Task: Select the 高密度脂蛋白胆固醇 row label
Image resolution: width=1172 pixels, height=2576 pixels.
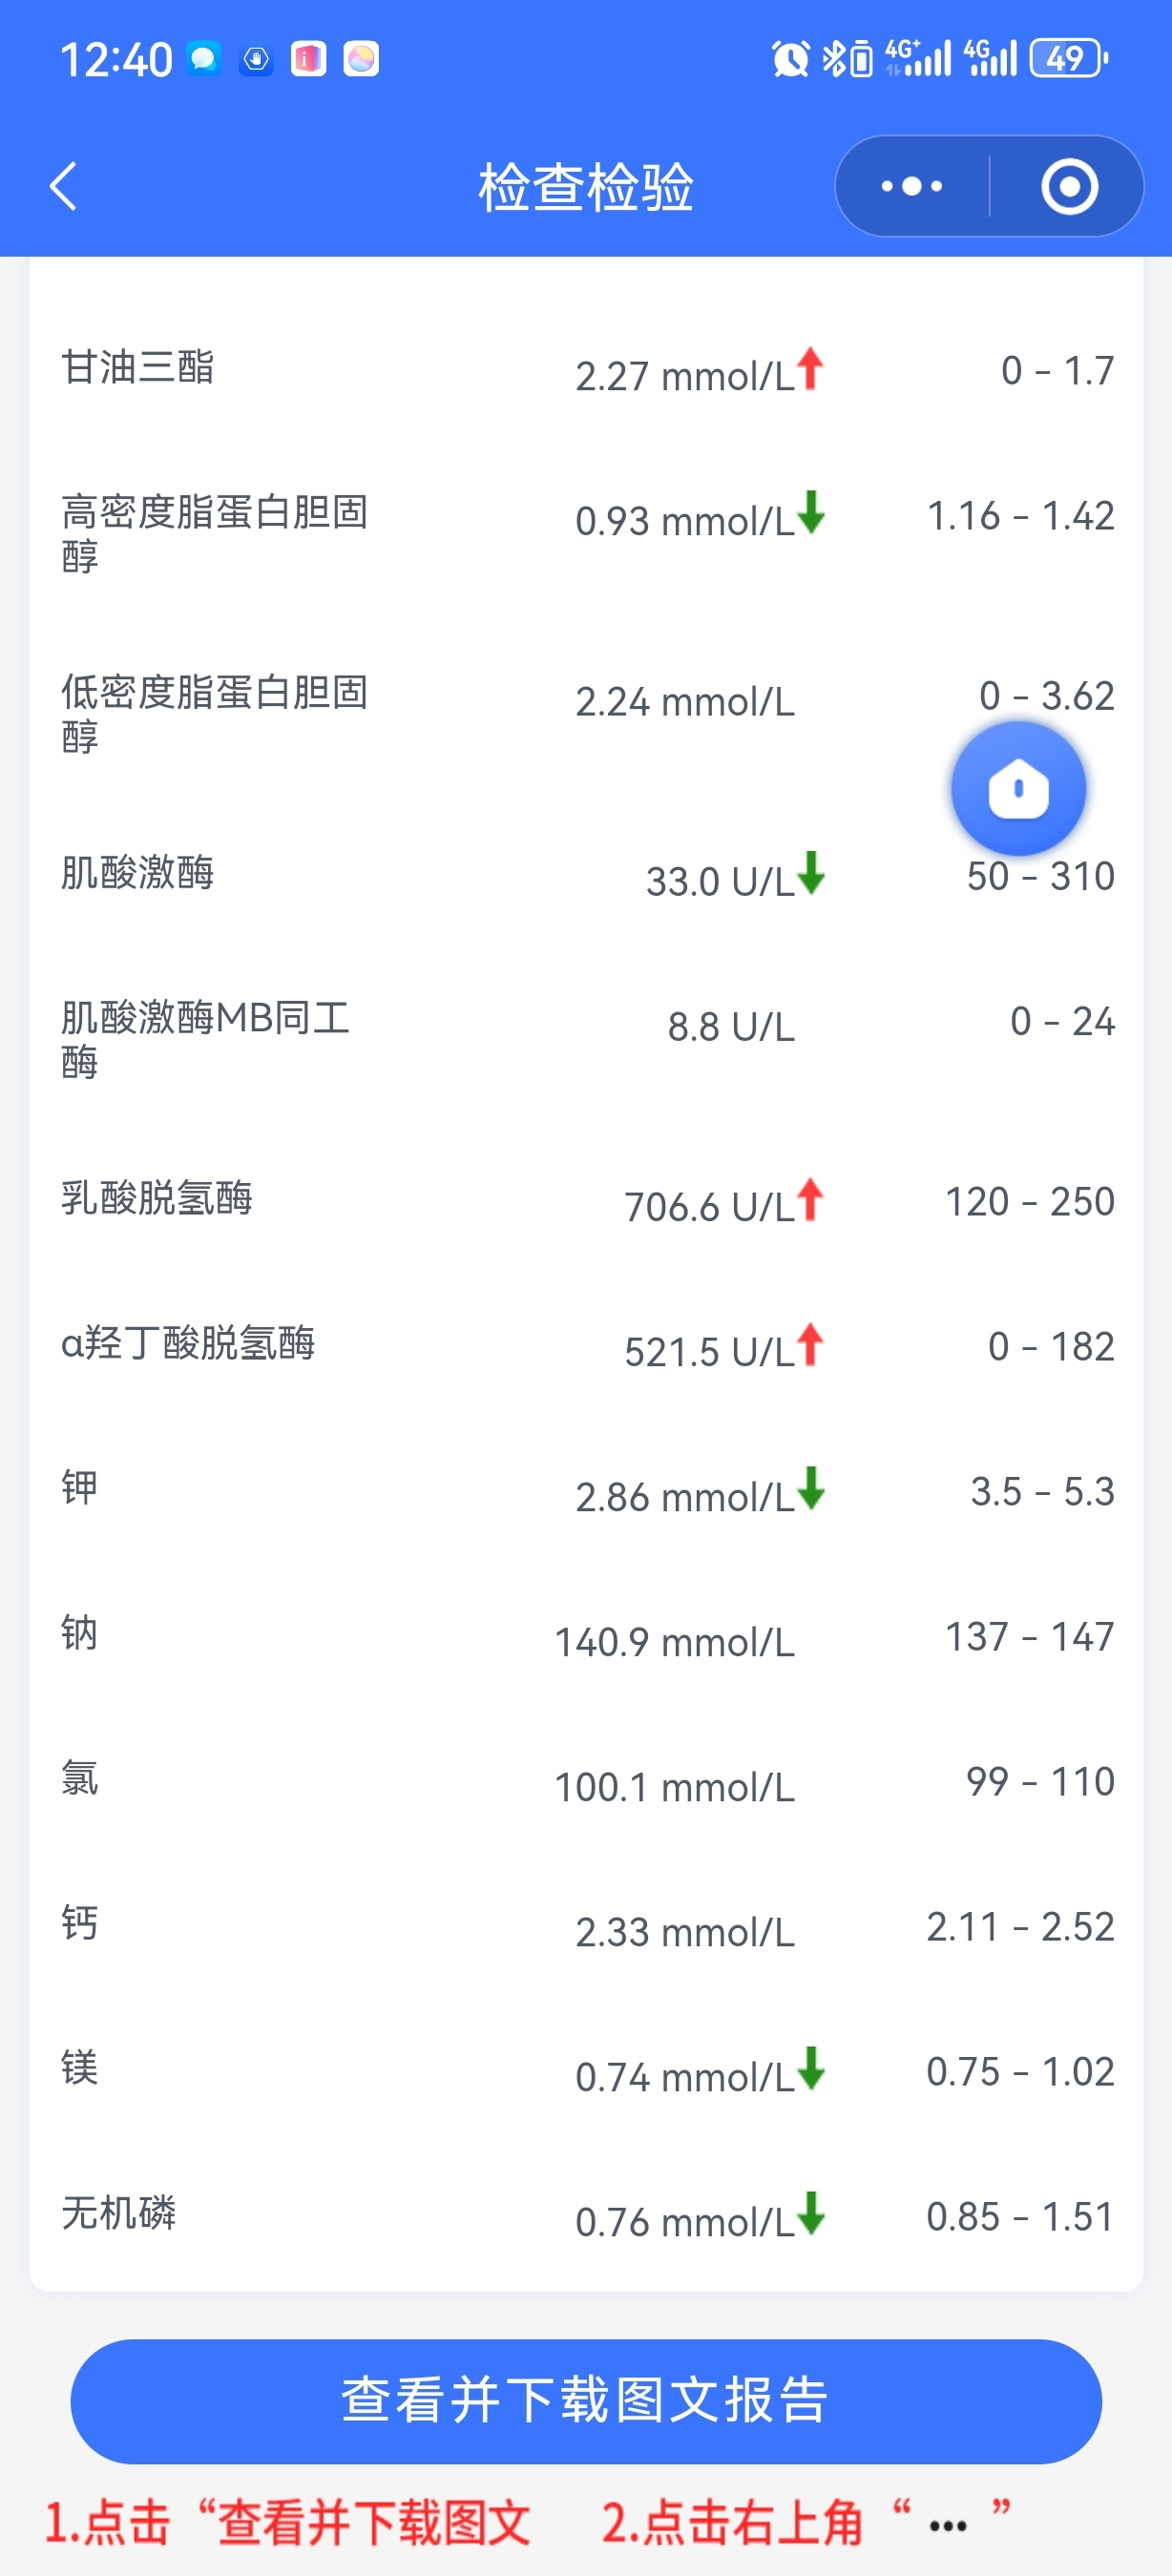Action: pyautogui.click(x=214, y=533)
